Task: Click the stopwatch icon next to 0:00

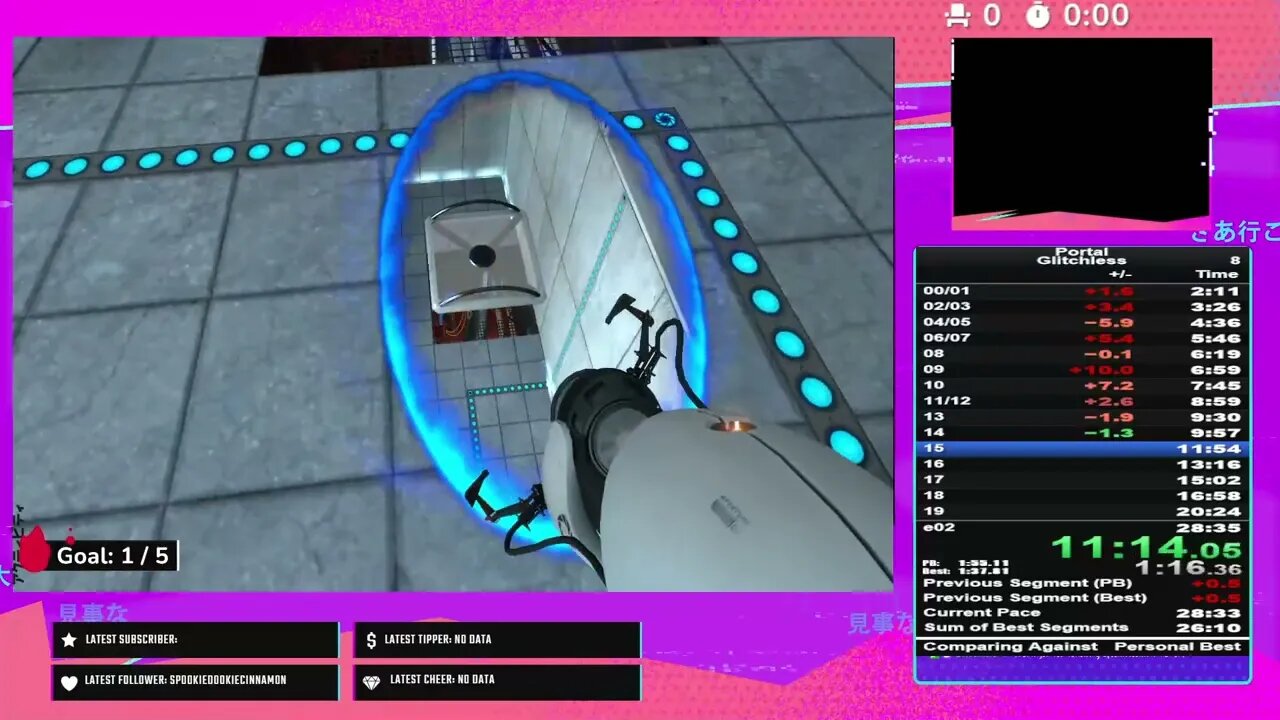Action: 1038,15
